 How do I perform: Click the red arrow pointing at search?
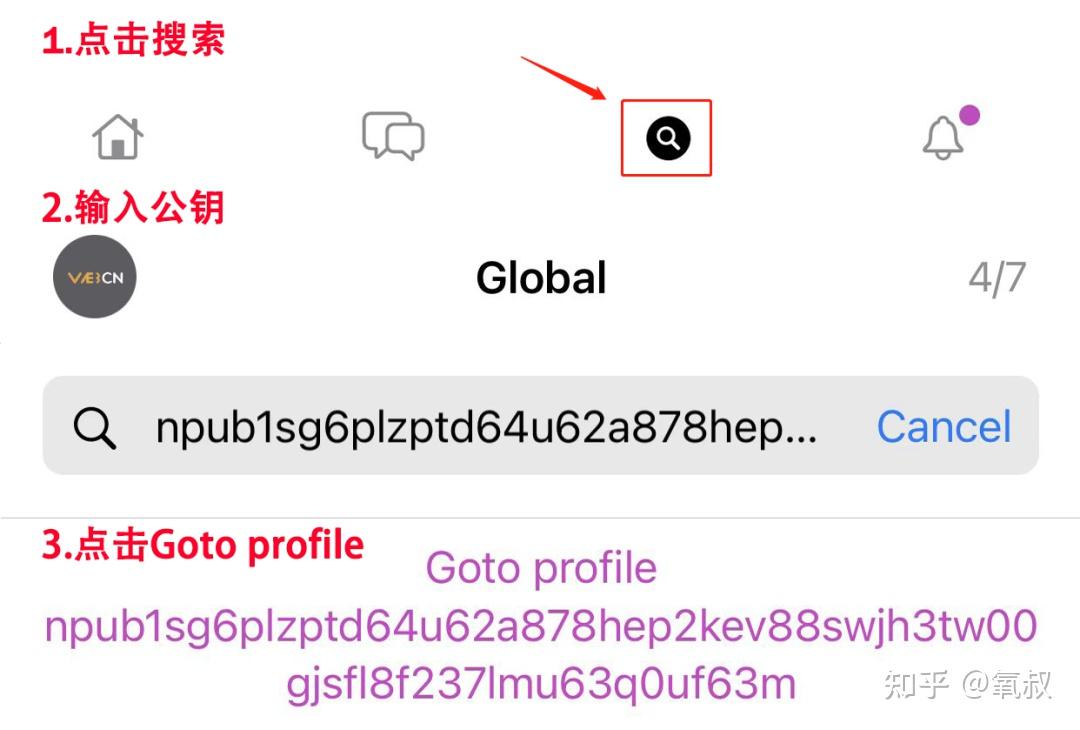563,78
